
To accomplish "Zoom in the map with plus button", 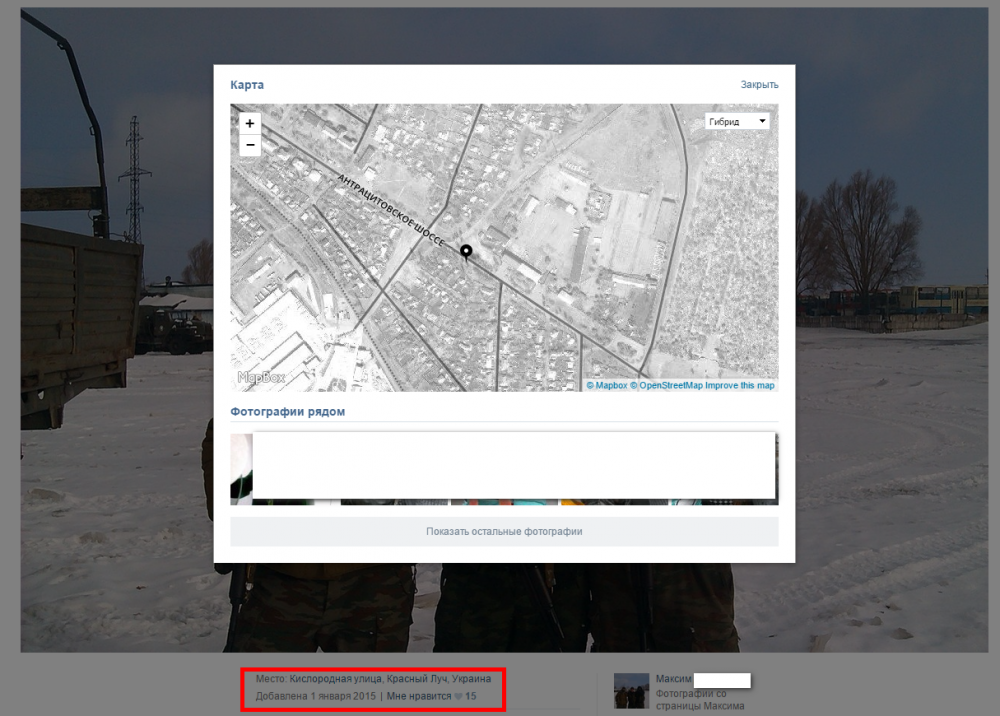I will coord(250,123).
